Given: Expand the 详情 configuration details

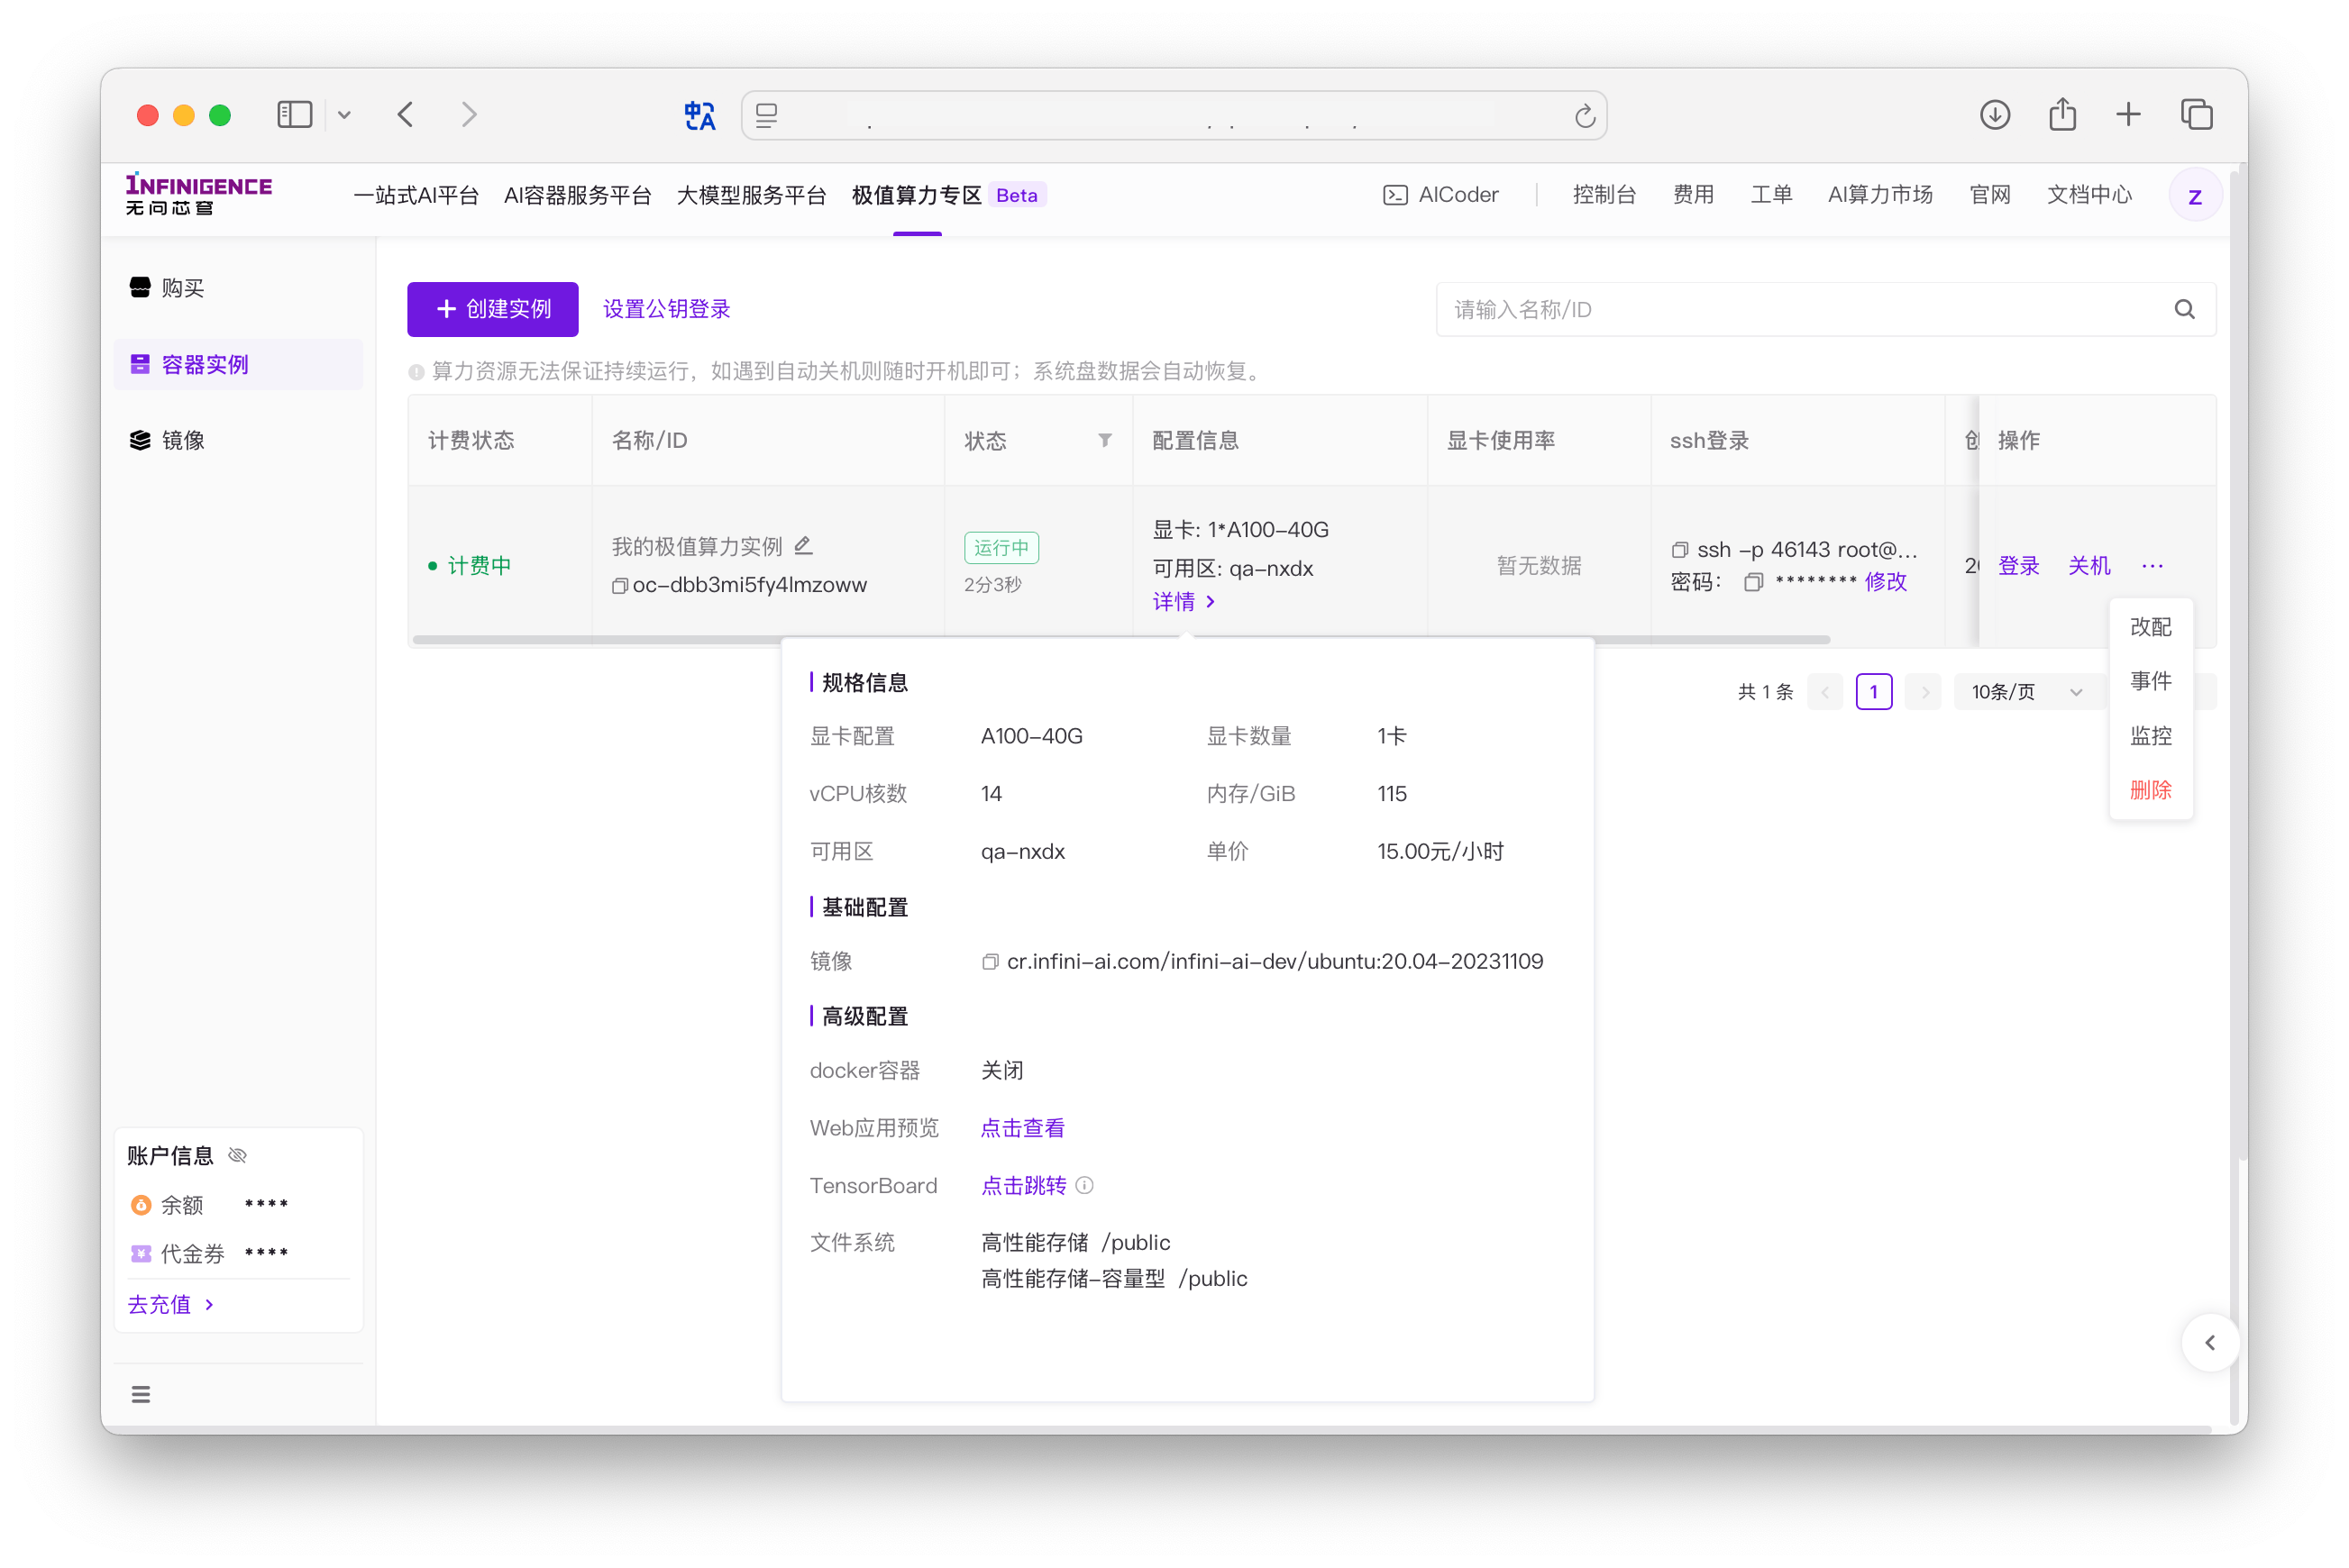Looking at the screenshot, I should point(1183,602).
